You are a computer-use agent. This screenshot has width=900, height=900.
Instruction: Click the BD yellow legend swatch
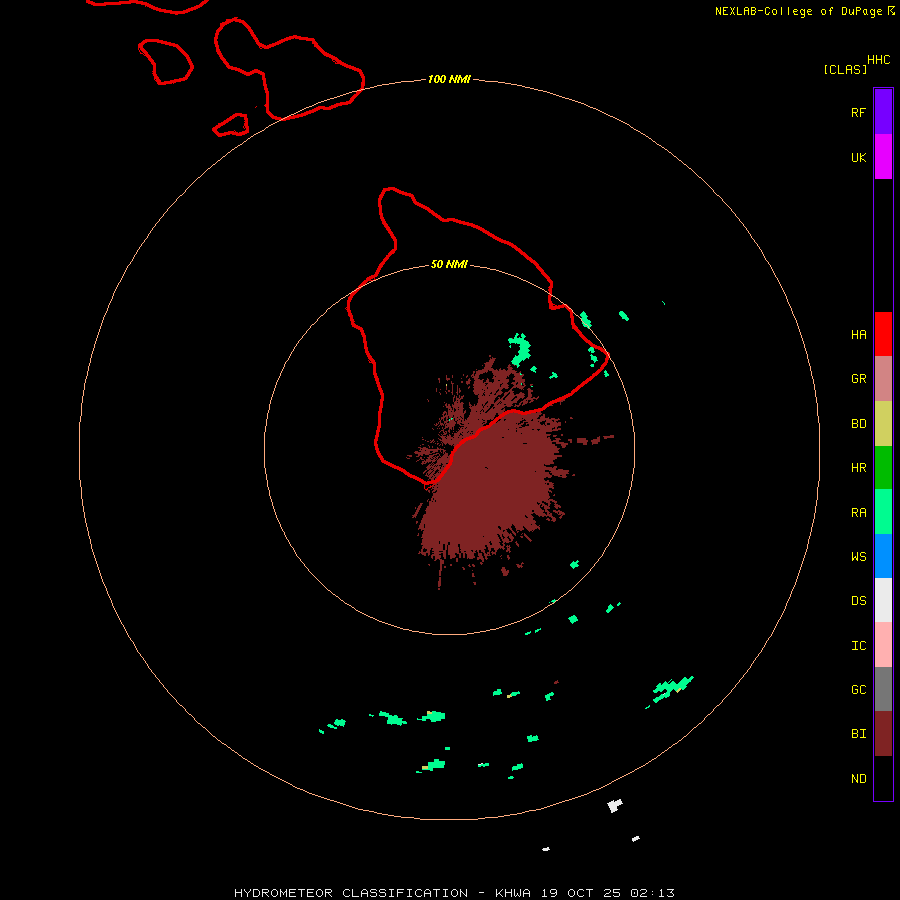point(883,424)
